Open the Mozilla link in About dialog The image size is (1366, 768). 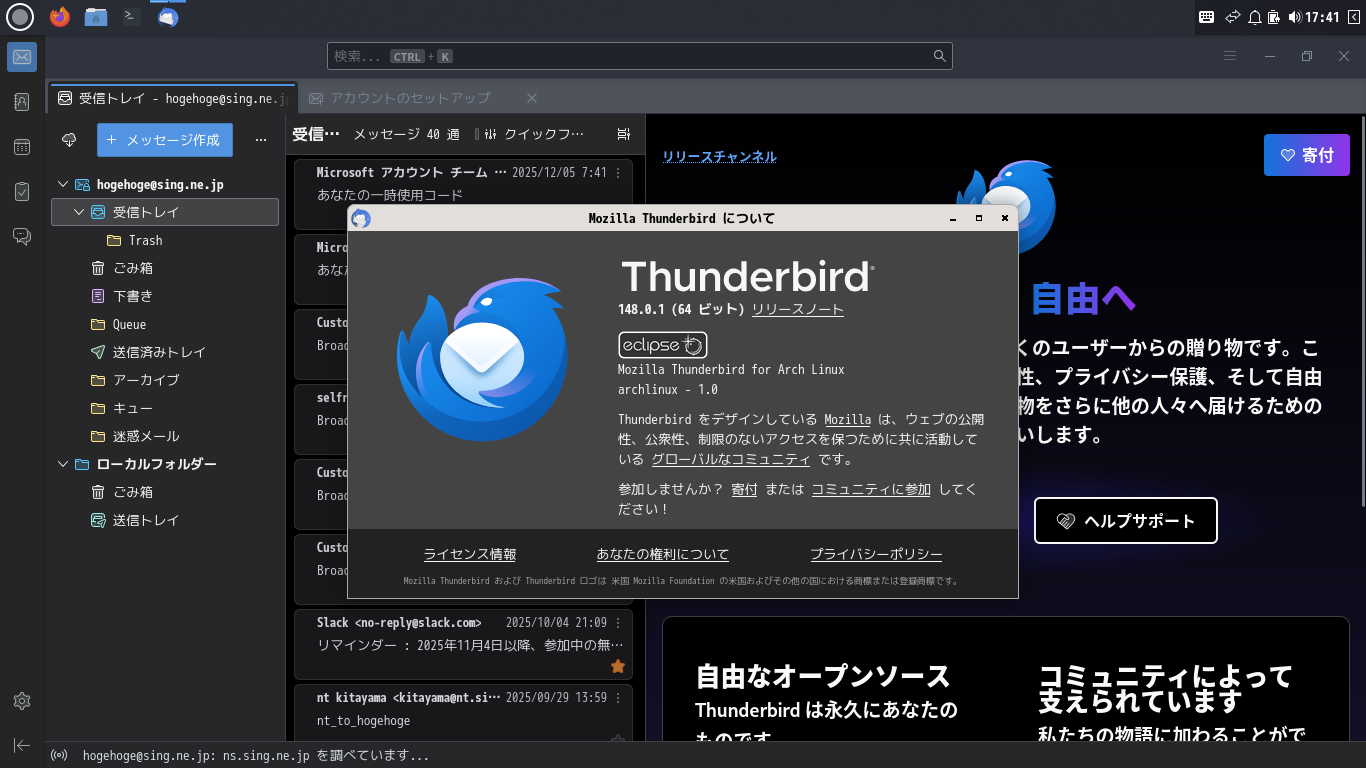point(848,419)
